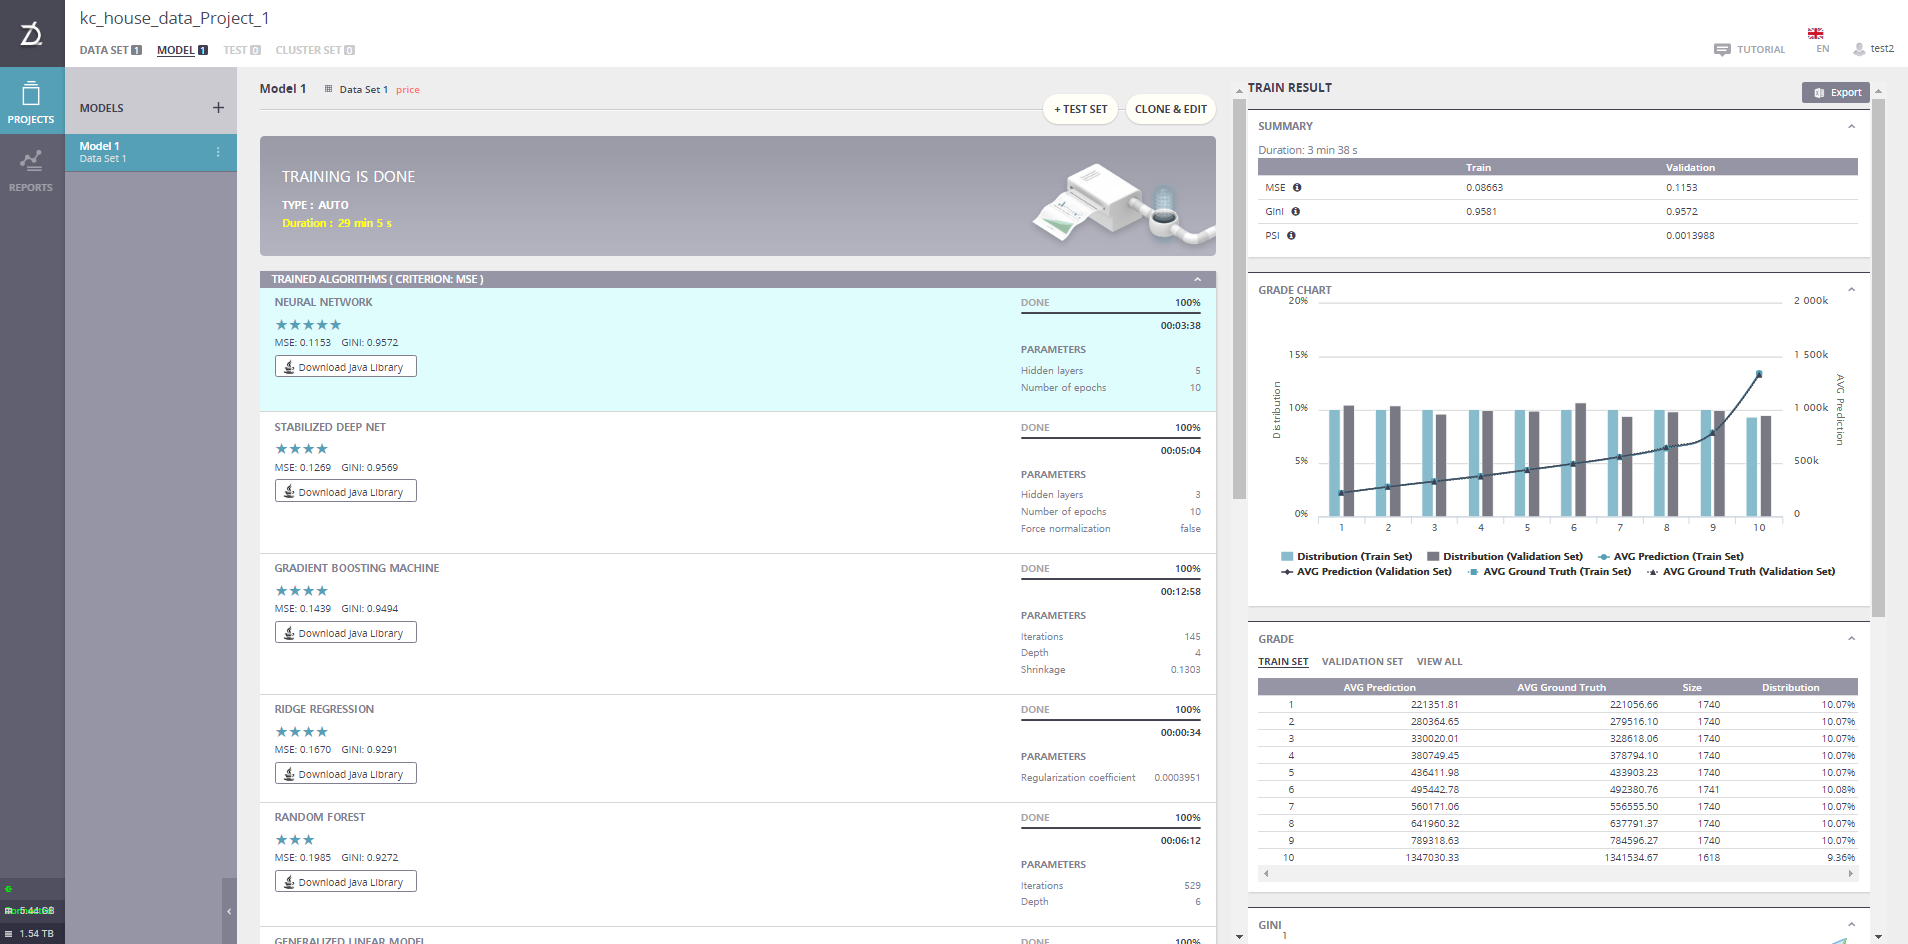Switch to the Data Set tab
This screenshot has width=1908, height=944.
point(111,50)
